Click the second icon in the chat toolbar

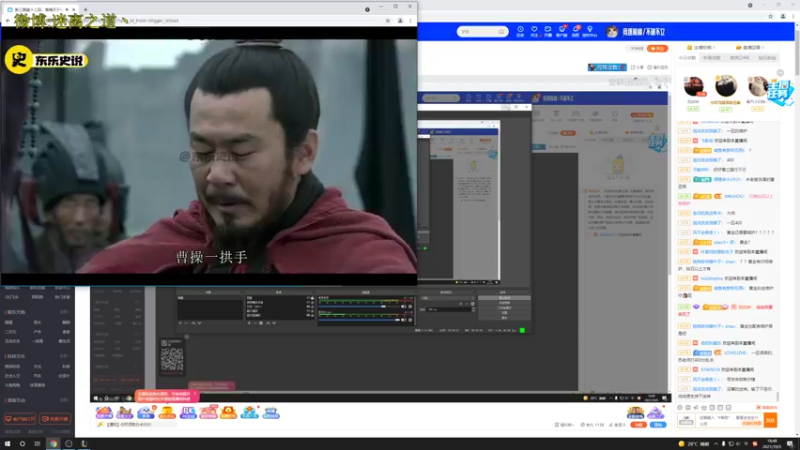pos(688,408)
